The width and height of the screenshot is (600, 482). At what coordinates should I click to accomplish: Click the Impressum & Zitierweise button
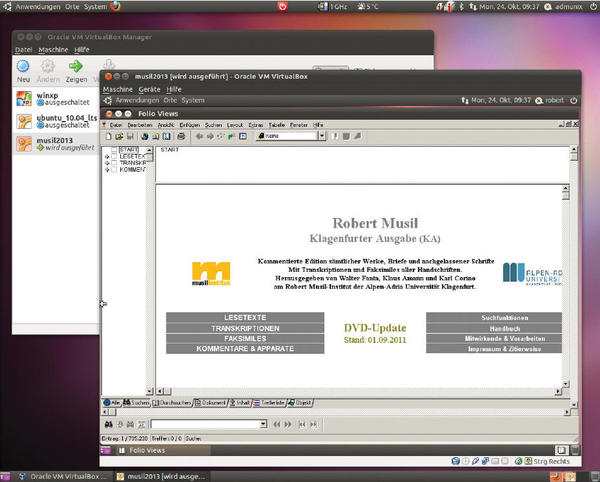[x=494, y=349]
